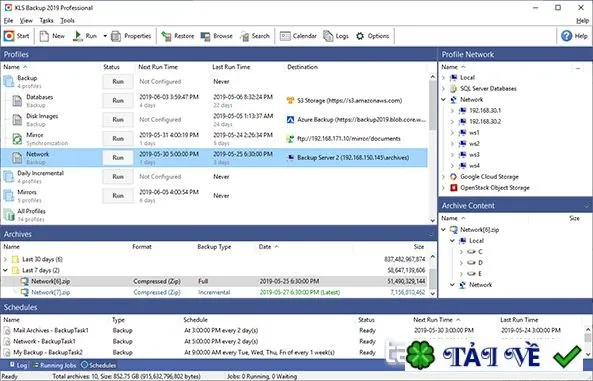Select the My Backup - BackupTask2 schedule
Screen dimensions: 593x381
click(48, 352)
